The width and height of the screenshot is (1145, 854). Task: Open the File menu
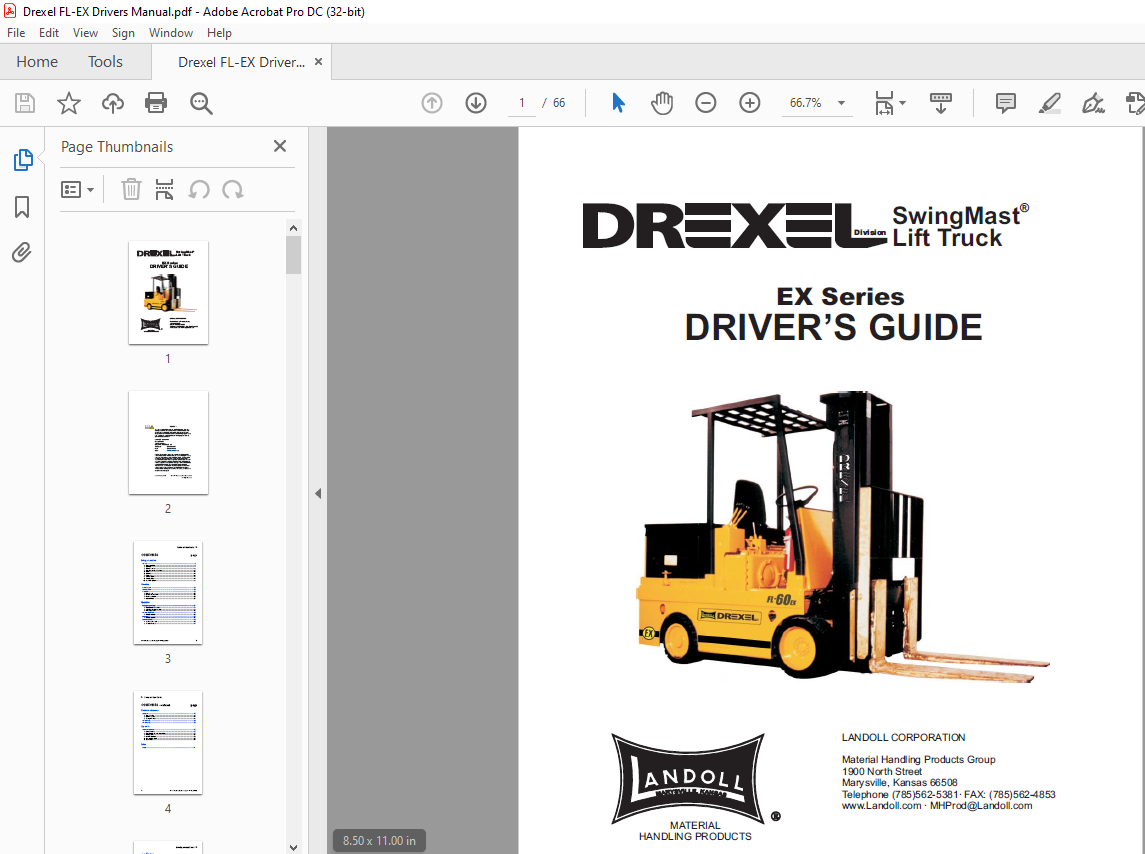point(16,33)
